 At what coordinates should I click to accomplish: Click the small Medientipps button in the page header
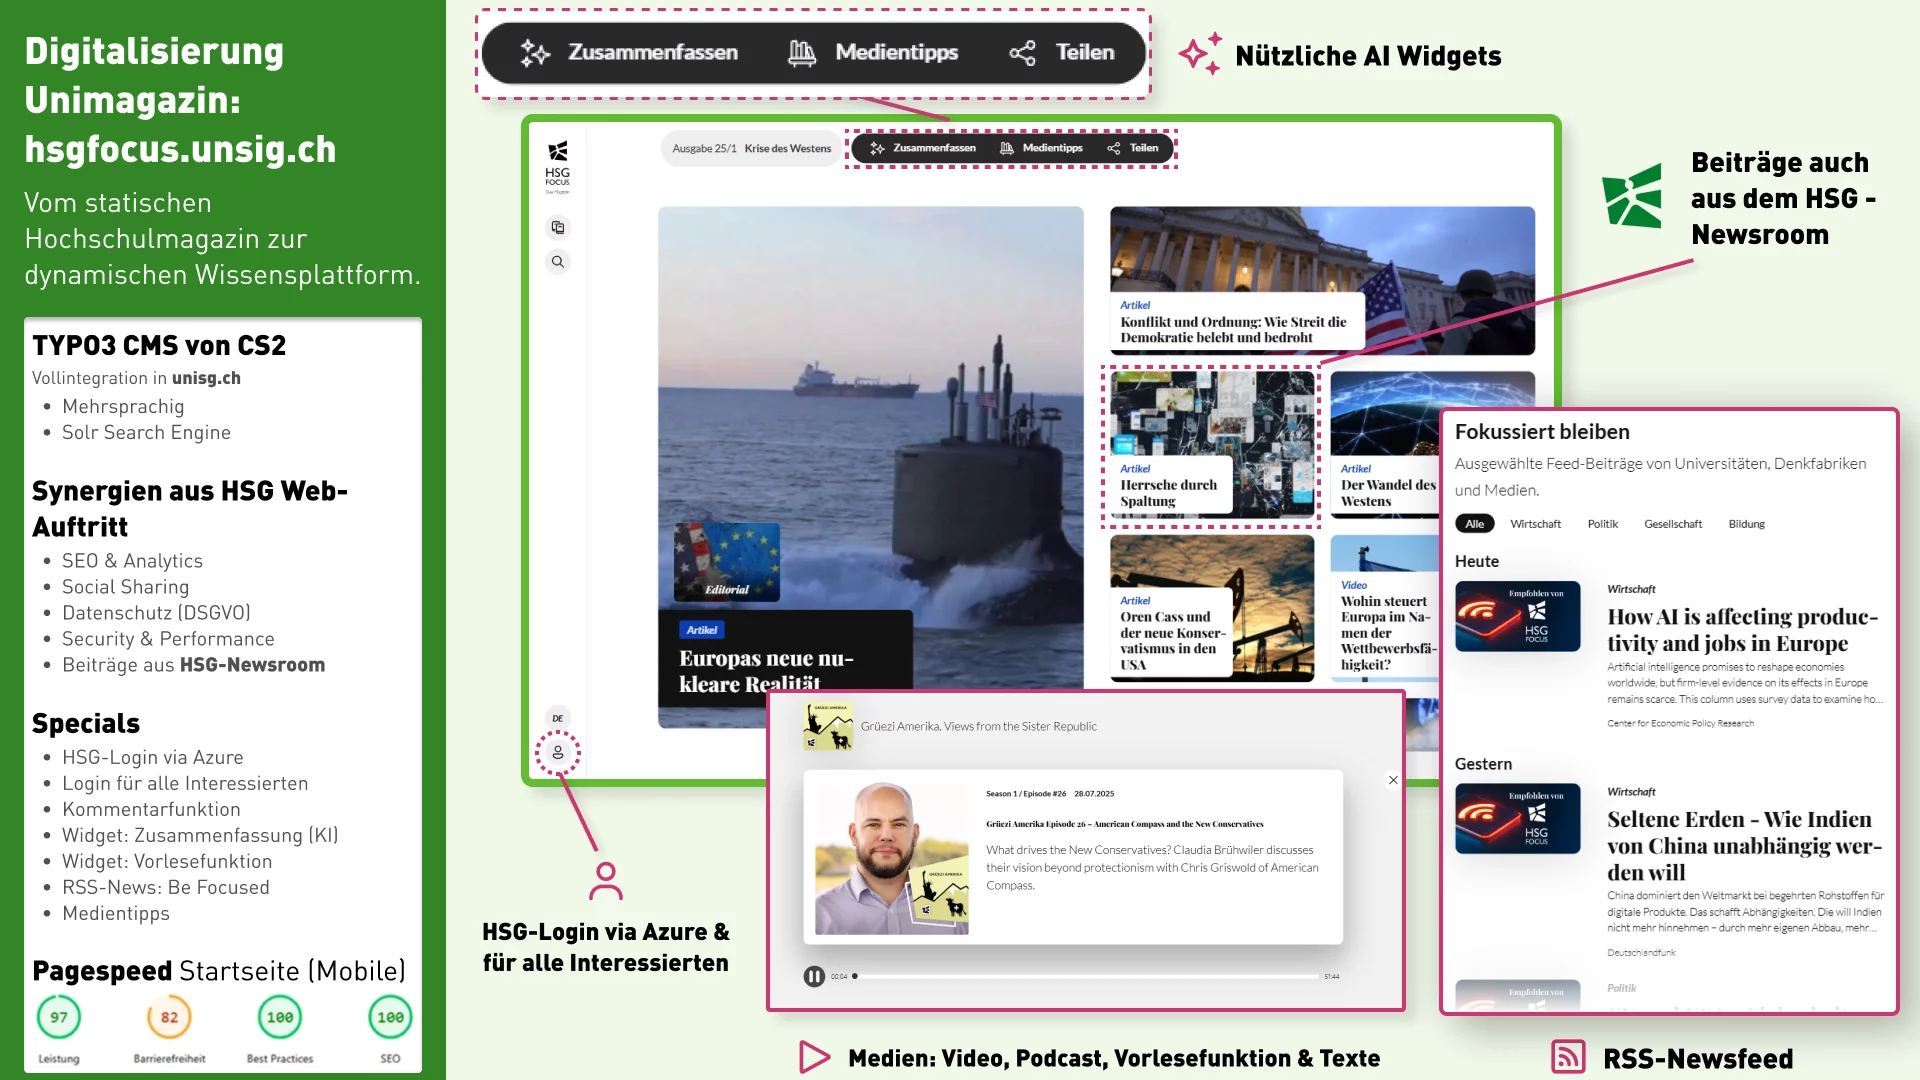[1041, 148]
